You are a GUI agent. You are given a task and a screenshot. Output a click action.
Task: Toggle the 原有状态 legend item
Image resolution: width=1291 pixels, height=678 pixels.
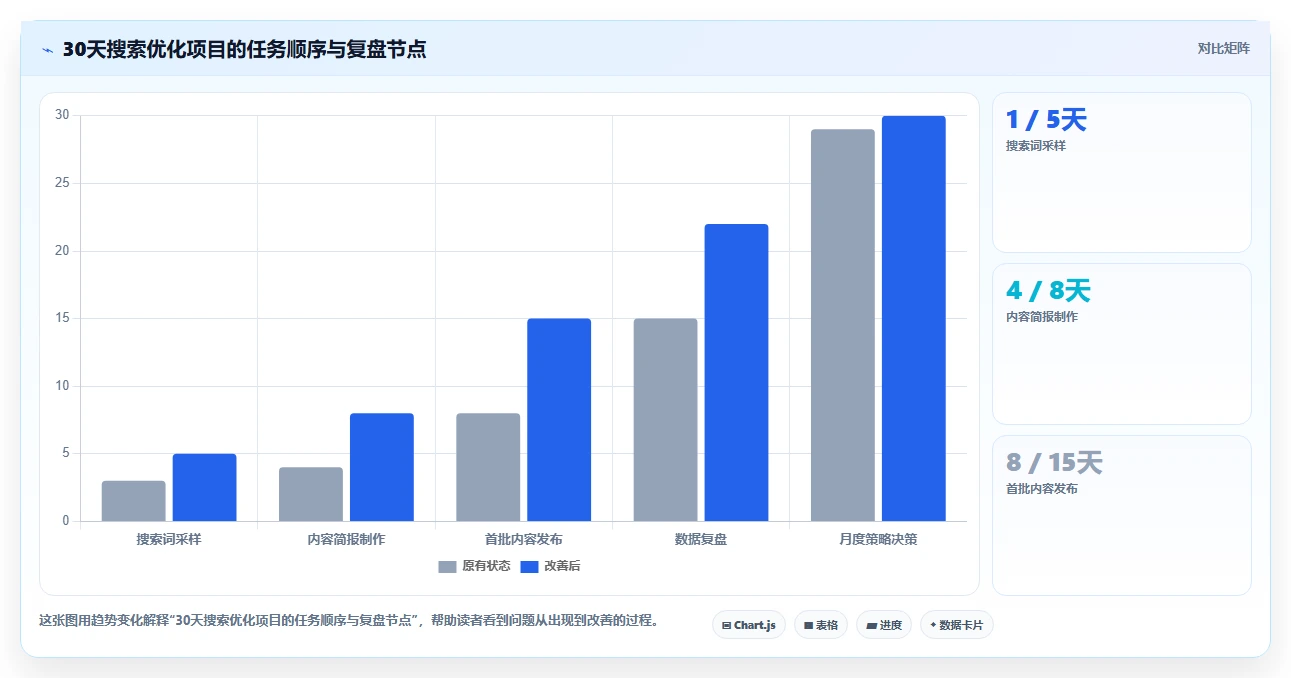474,566
